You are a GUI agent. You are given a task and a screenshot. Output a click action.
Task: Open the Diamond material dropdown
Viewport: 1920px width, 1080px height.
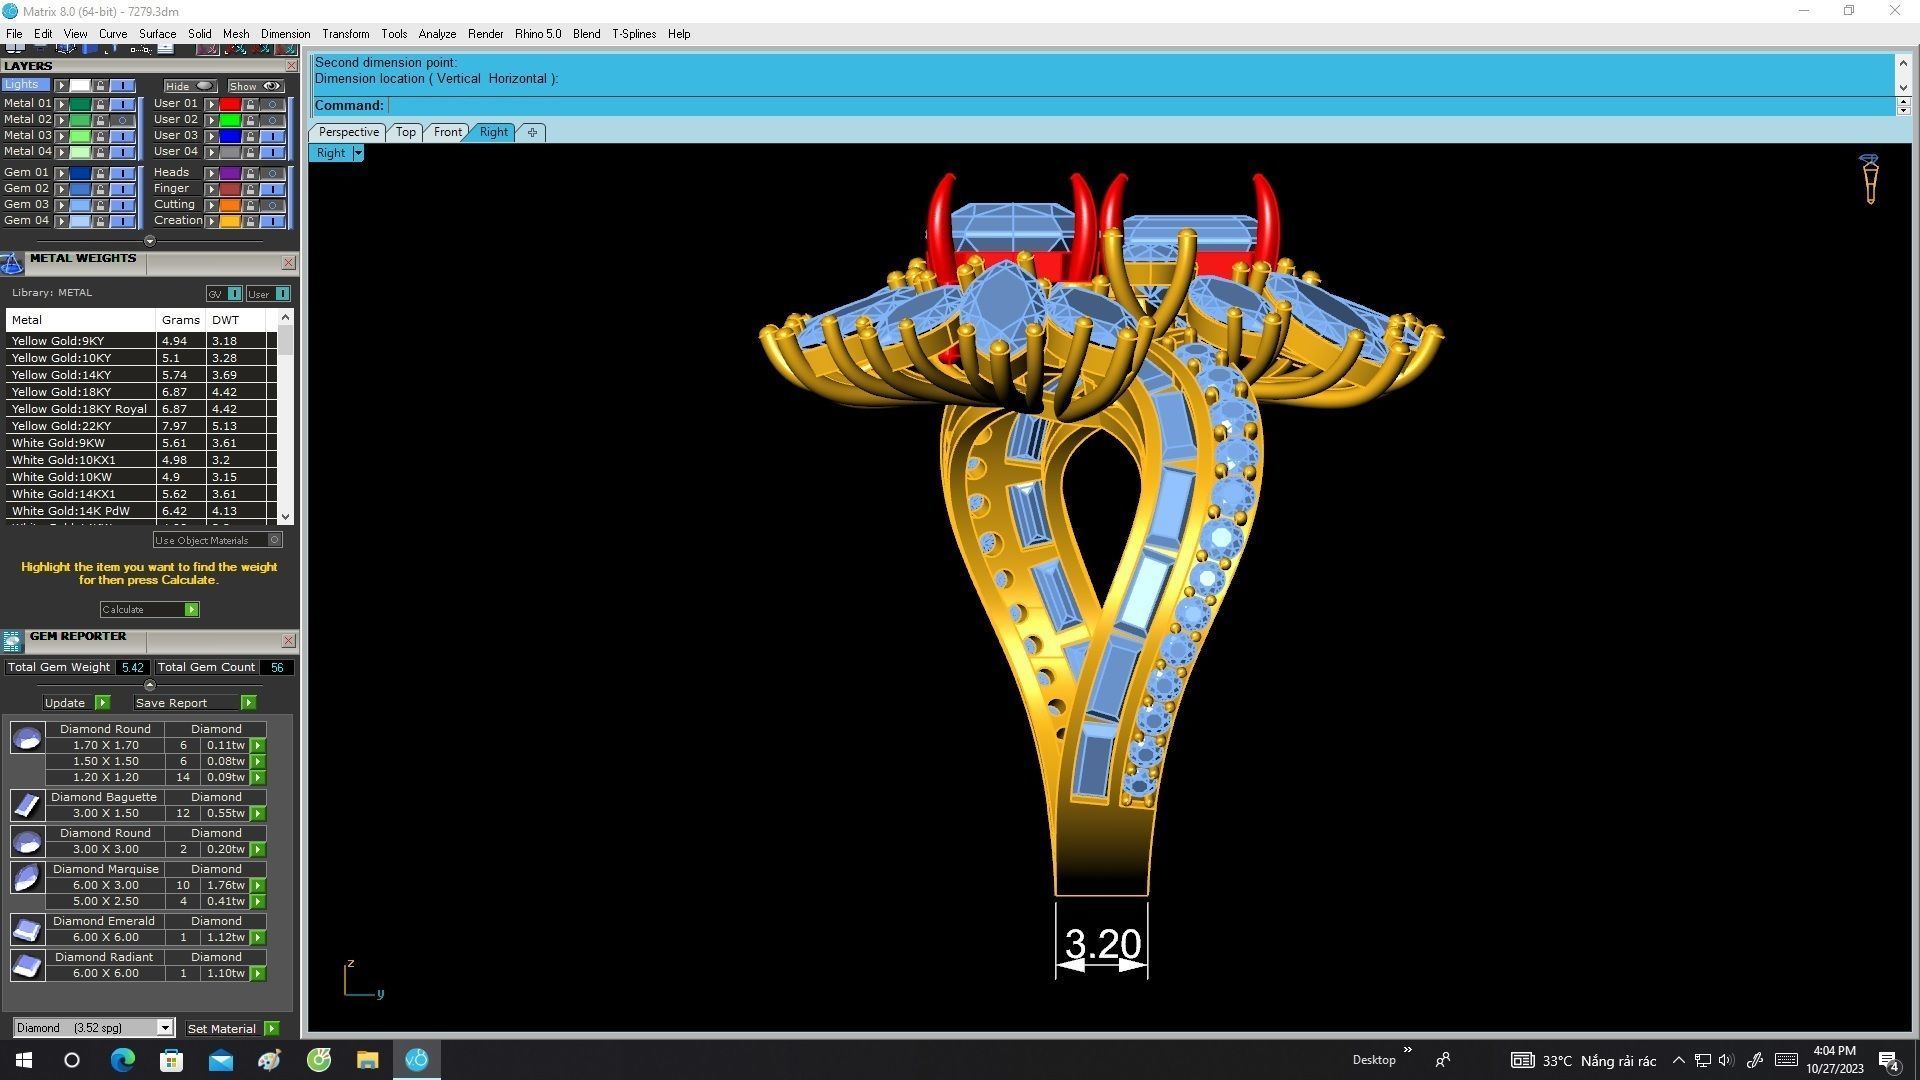pyautogui.click(x=165, y=1028)
